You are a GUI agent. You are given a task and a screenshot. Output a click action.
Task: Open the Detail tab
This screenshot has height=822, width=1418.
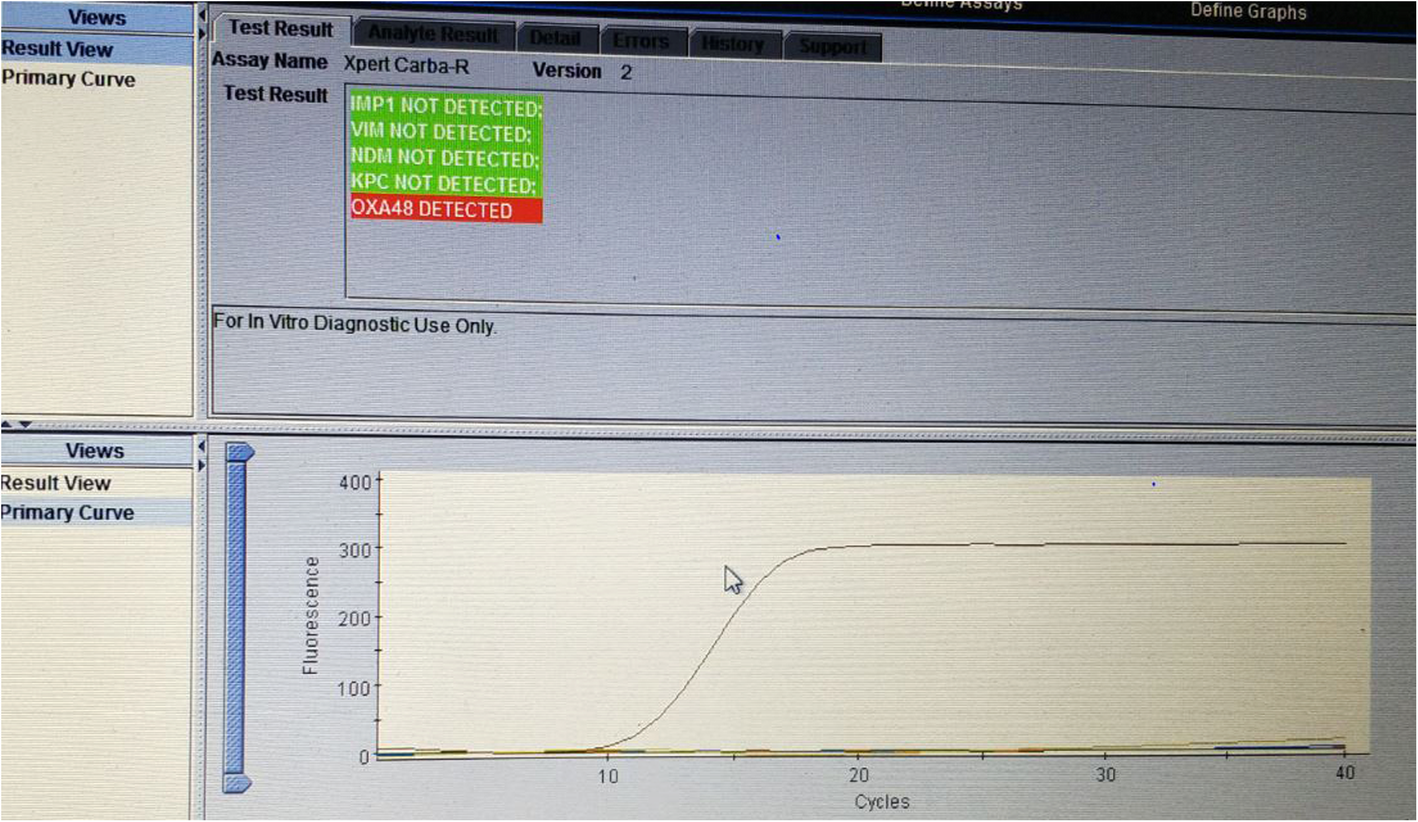click(x=557, y=39)
